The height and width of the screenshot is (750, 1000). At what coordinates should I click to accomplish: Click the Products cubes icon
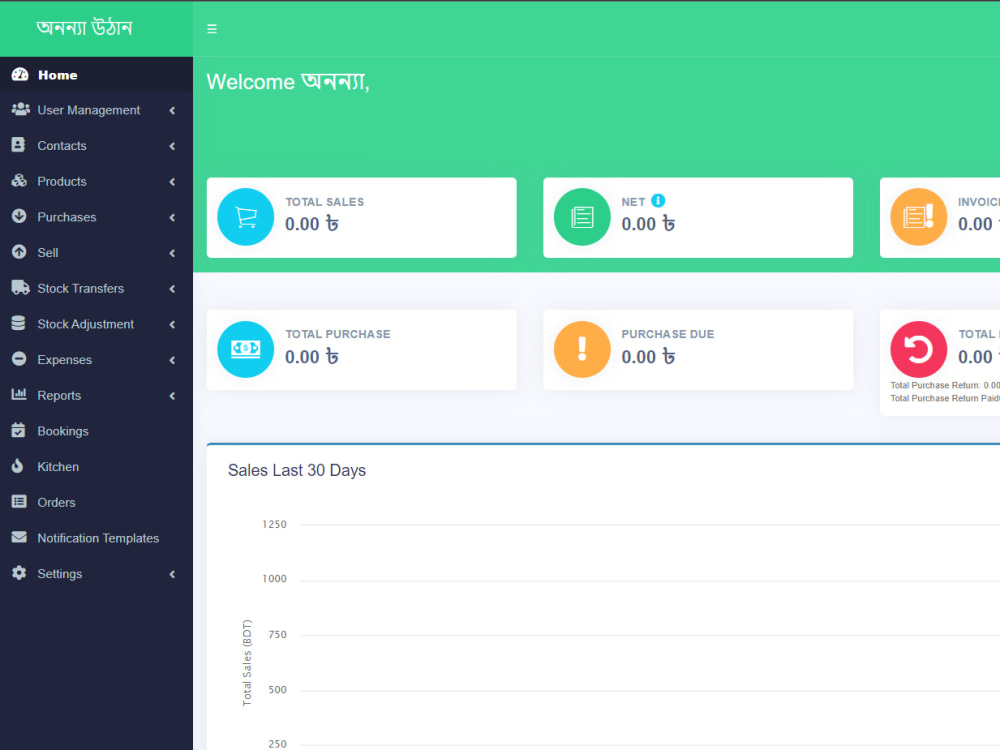pos(19,180)
